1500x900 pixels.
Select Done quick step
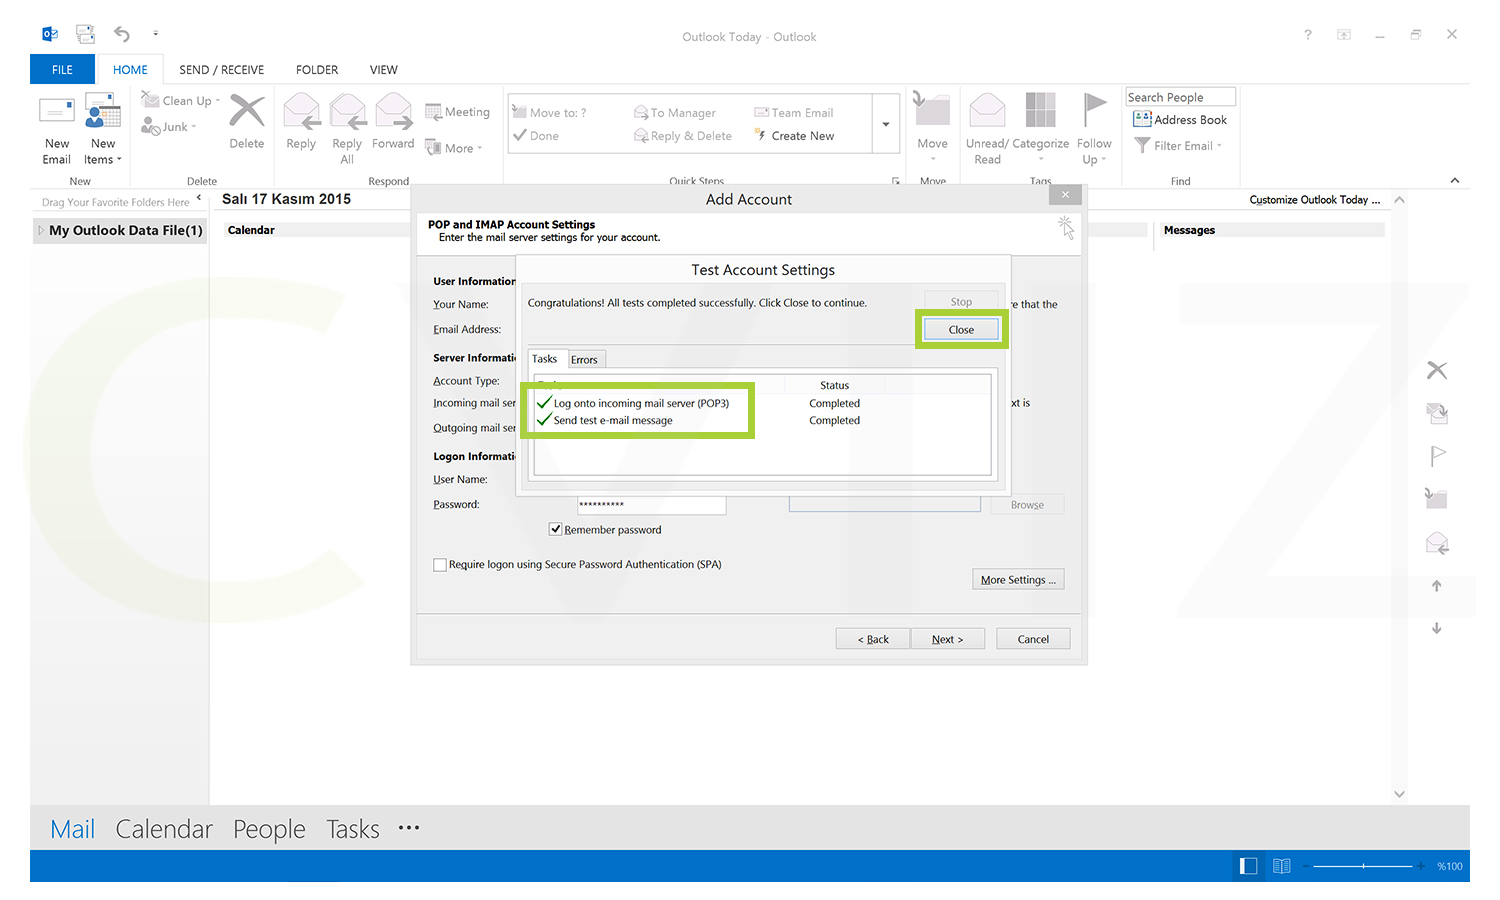[536, 135]
